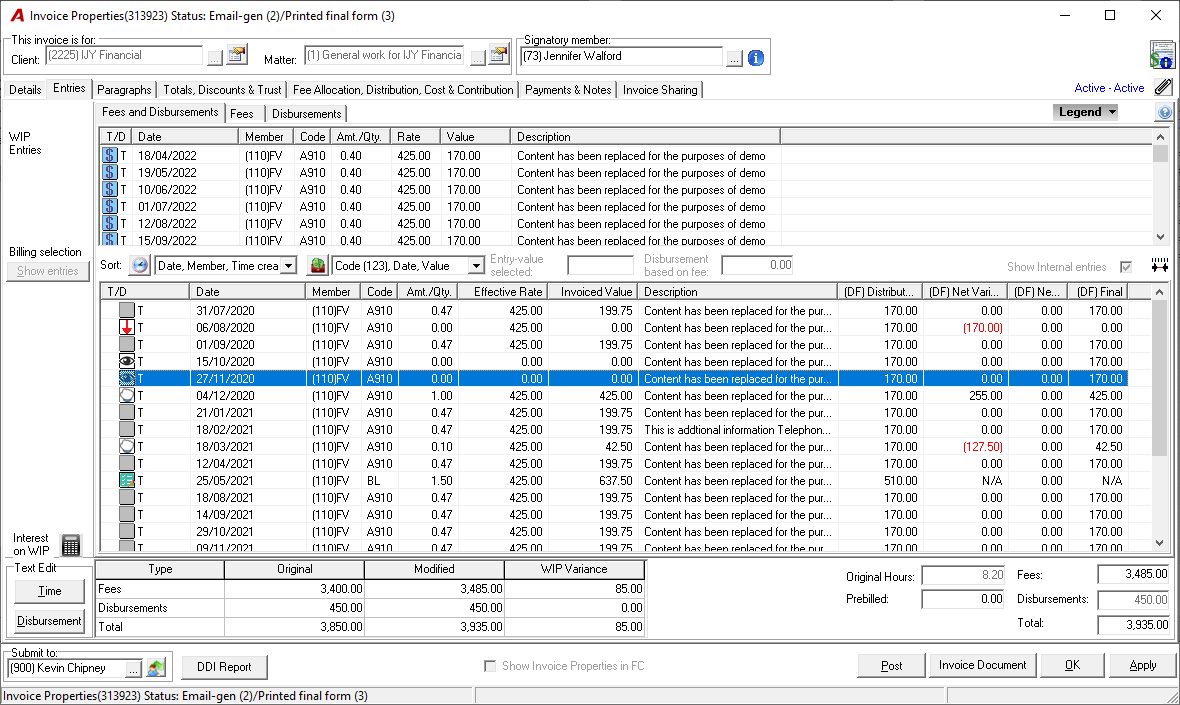Click the Submit to member lookup icon
Viewport: 1180px width, 705px height.
click(156, 667)
